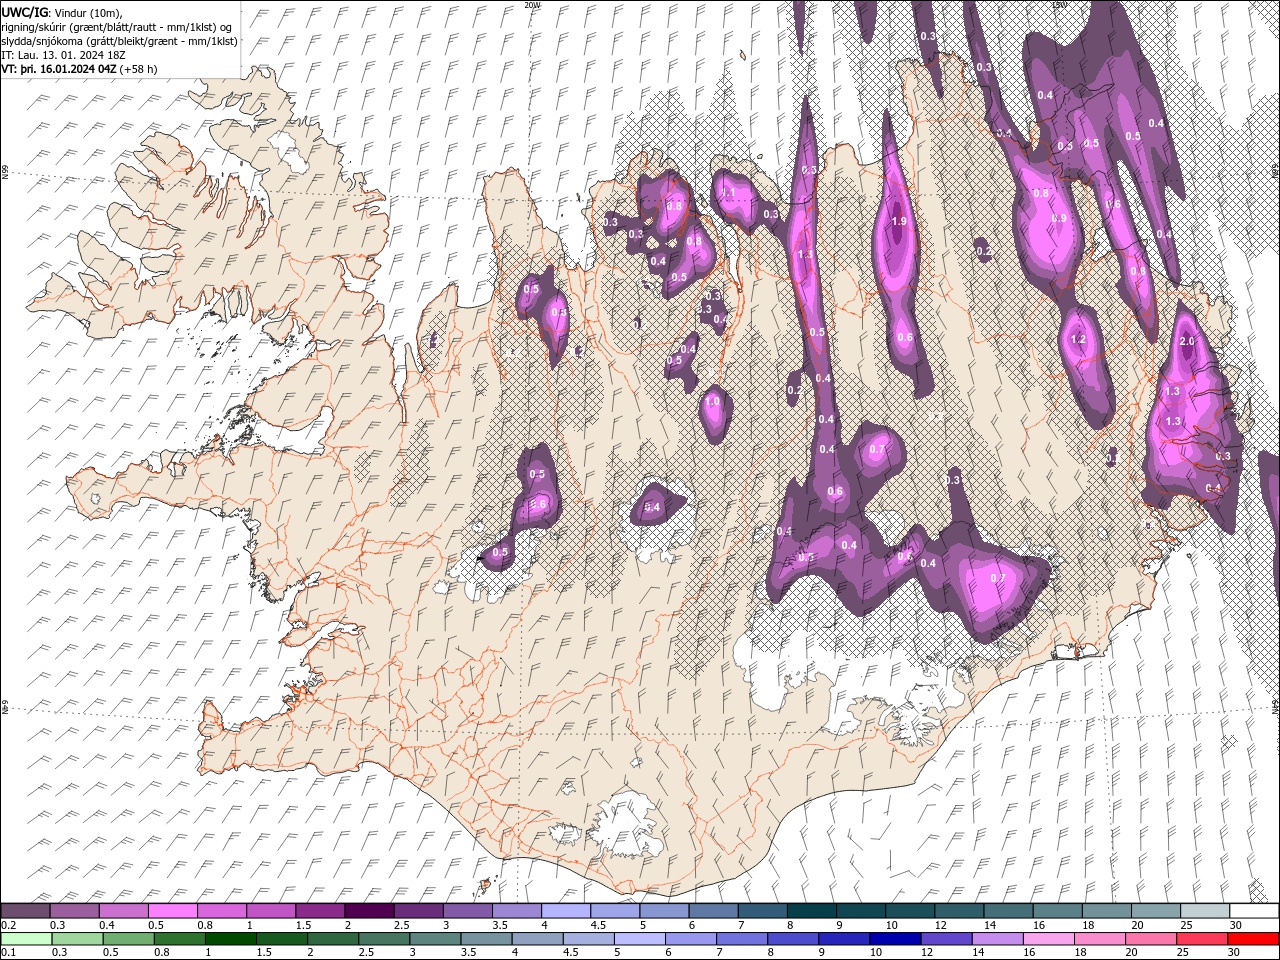This screenshot has height=960, width=1280.
Task: Click the '20W' longitude label at top
Action: pyautogui.click(x=532, y=5)
